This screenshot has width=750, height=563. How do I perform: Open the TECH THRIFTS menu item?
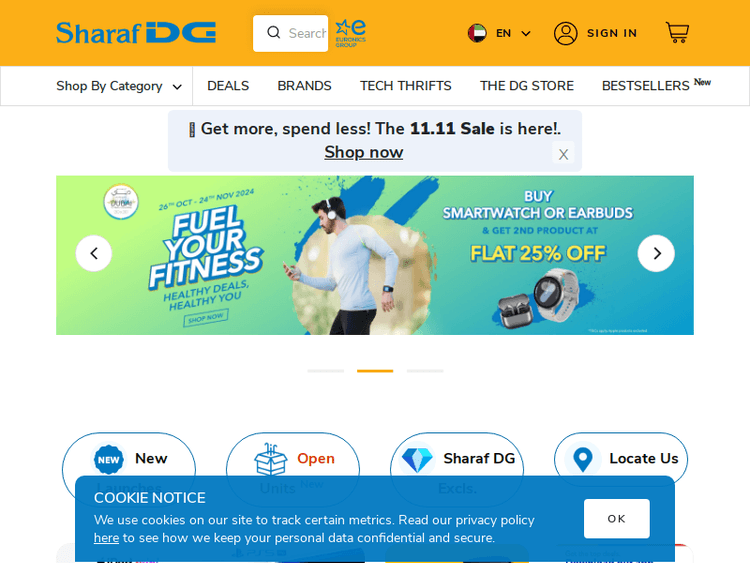pos(406,86)
